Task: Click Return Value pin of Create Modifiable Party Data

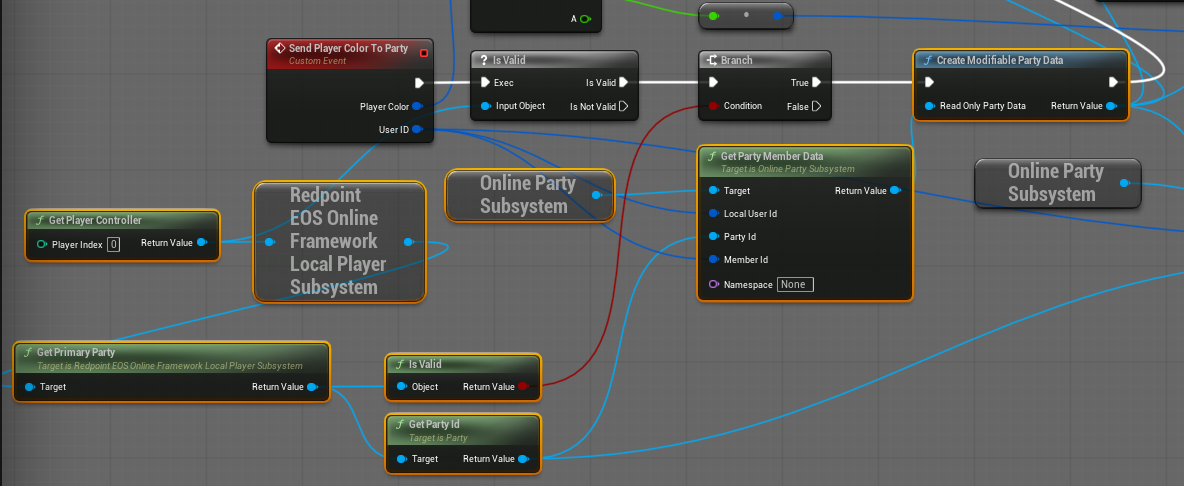Action: [x=1112, y=106]
